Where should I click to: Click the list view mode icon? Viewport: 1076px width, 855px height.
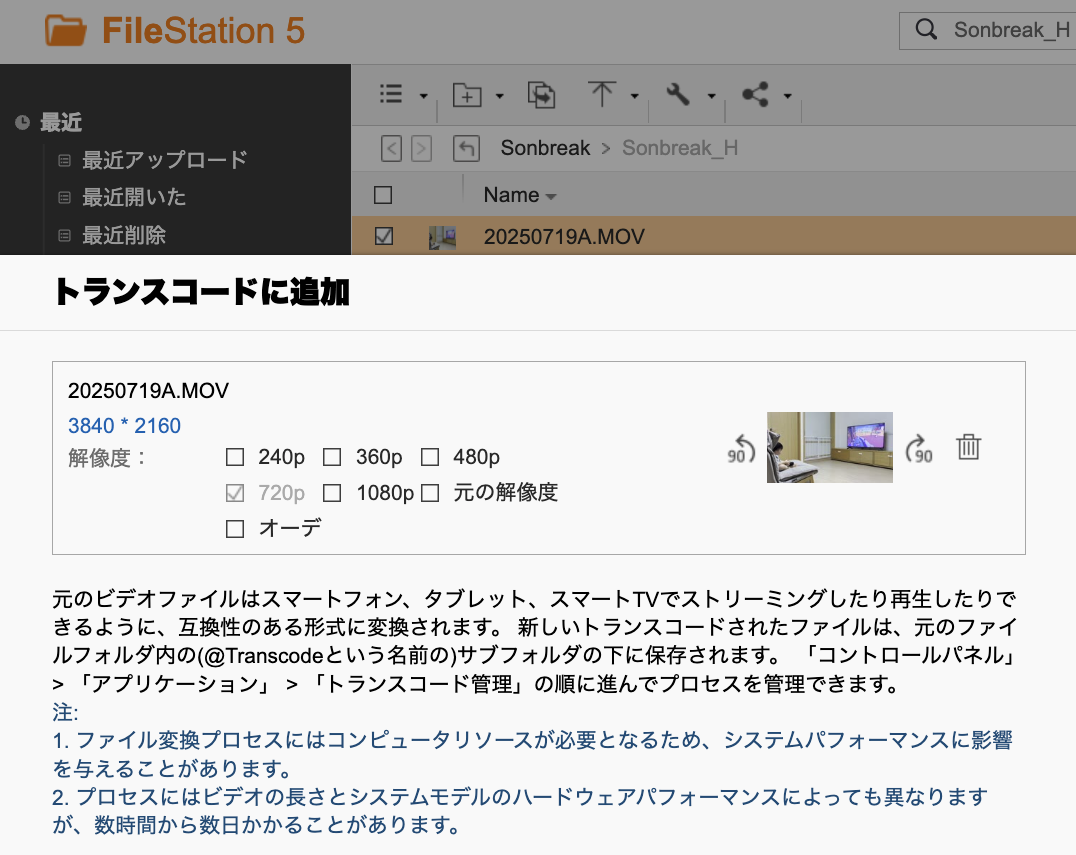pos(391,94)
